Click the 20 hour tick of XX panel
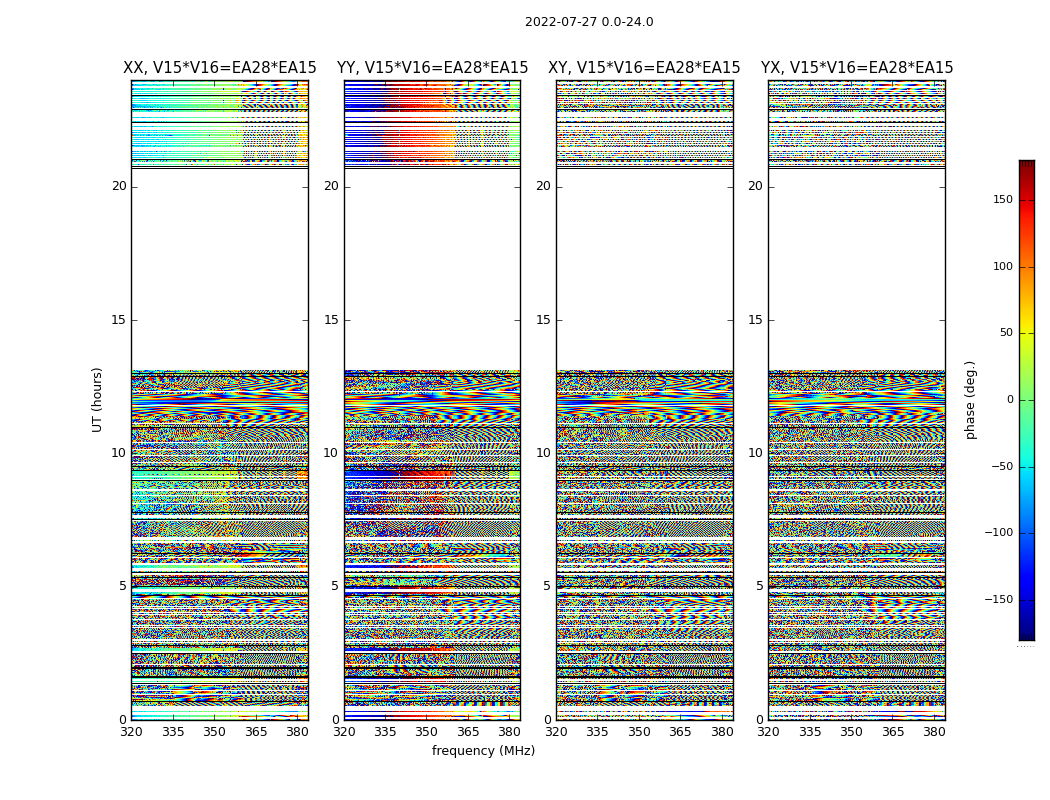Image resolution: width=1050 pixels, height=800 pixels. click(x=119, y=186)
